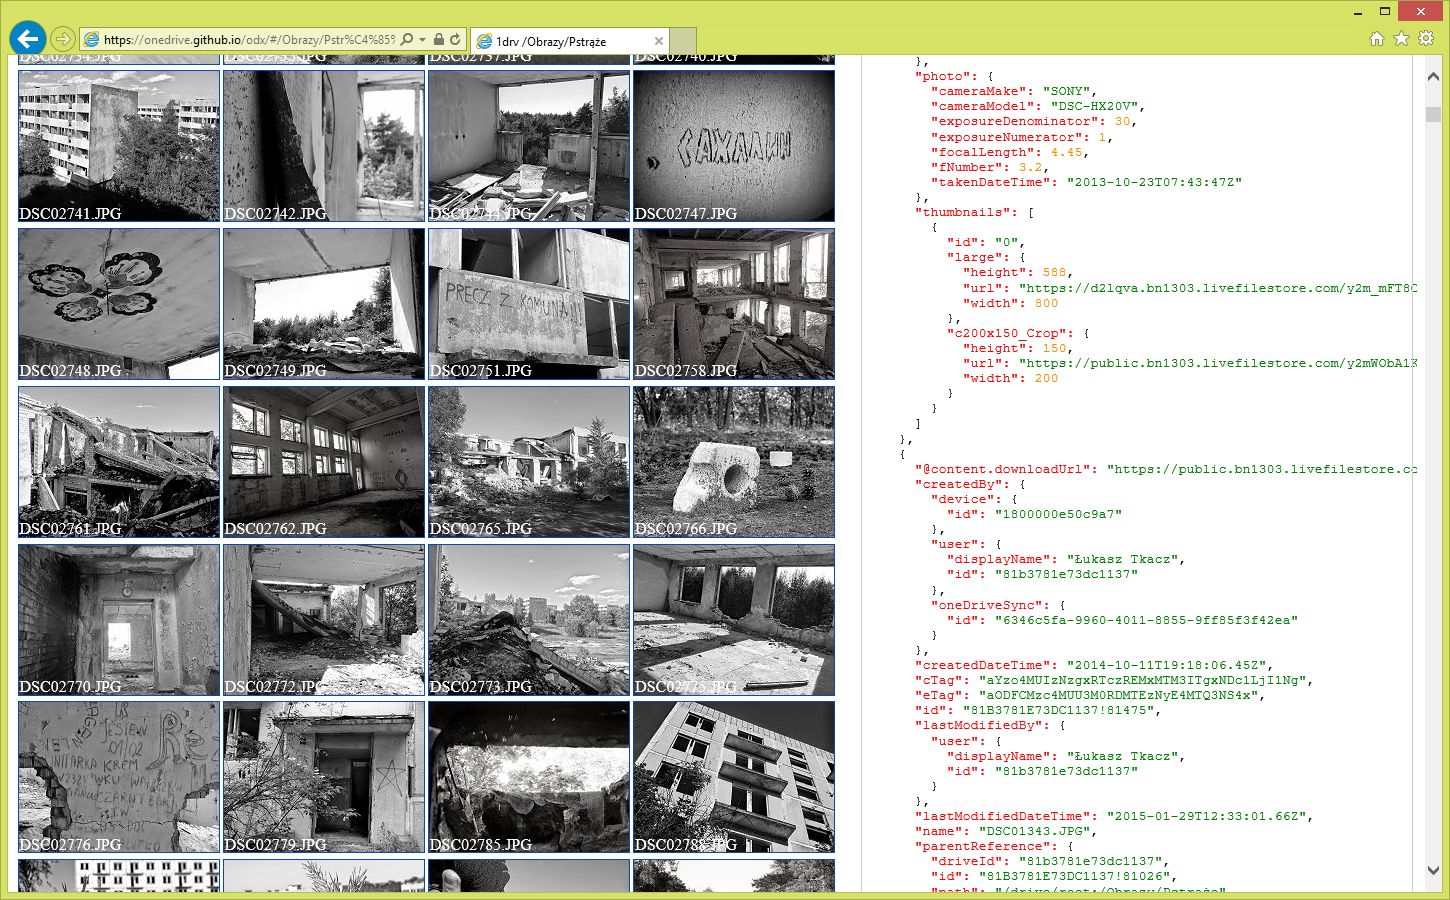Screen dimensions: 1450x900
Task: Click the DSC02748.JPG file name label
Action: [70, 371]
